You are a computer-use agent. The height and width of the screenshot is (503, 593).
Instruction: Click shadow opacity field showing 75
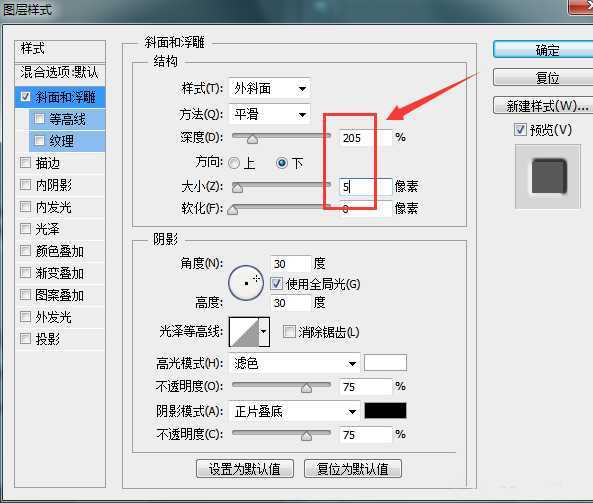[x=365, y=435]
